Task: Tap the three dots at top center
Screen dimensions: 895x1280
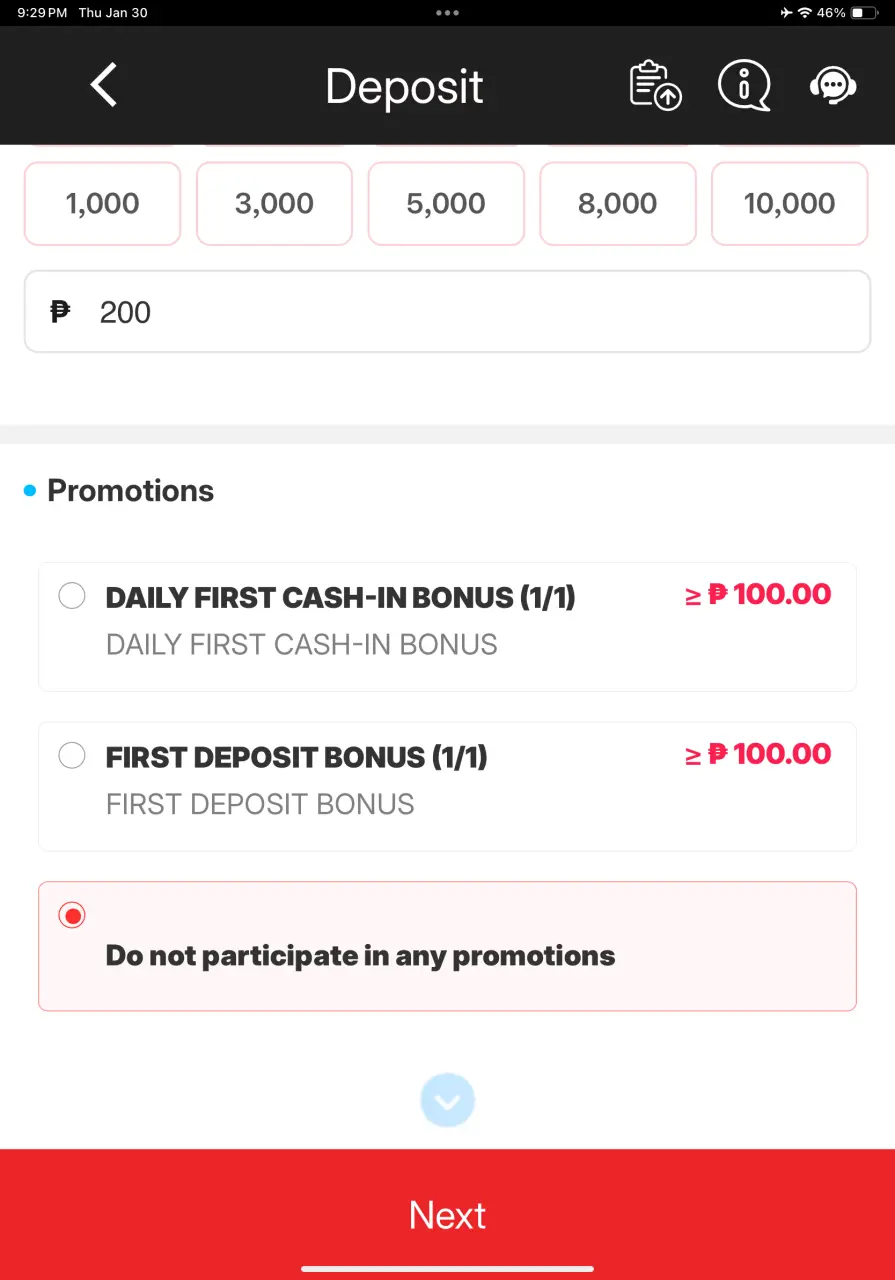Action: [447, 13]
